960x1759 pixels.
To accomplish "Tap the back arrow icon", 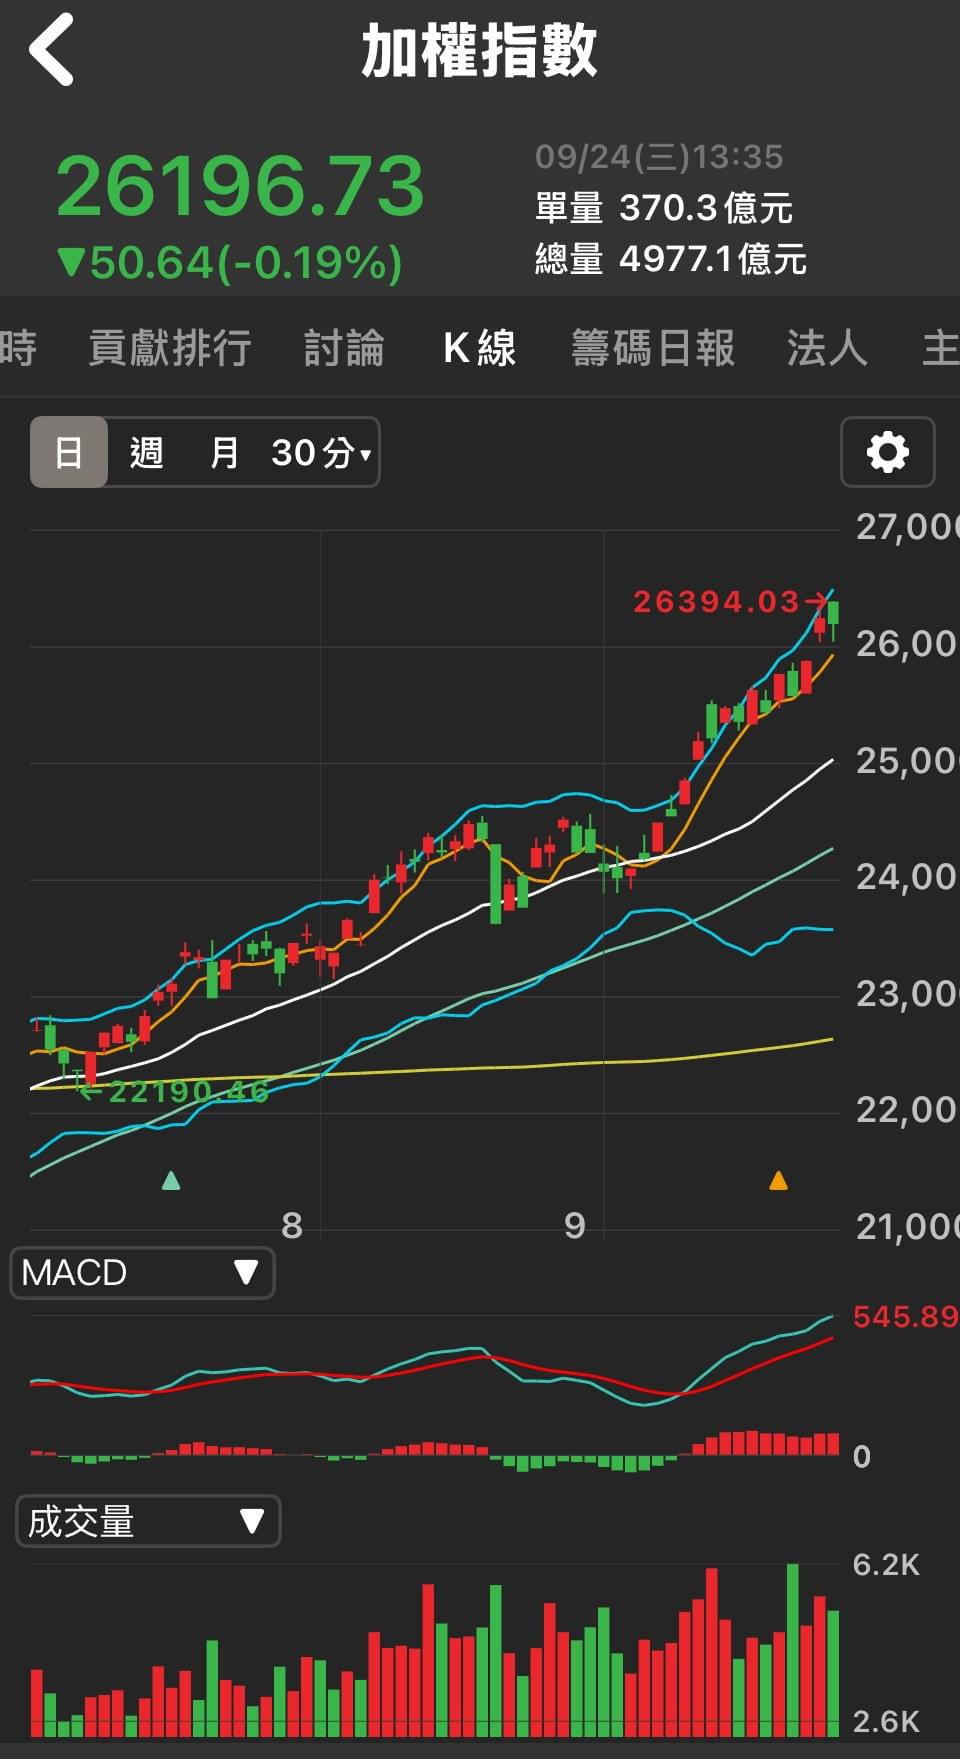I will pyautogui.click(x=52, y=49).
